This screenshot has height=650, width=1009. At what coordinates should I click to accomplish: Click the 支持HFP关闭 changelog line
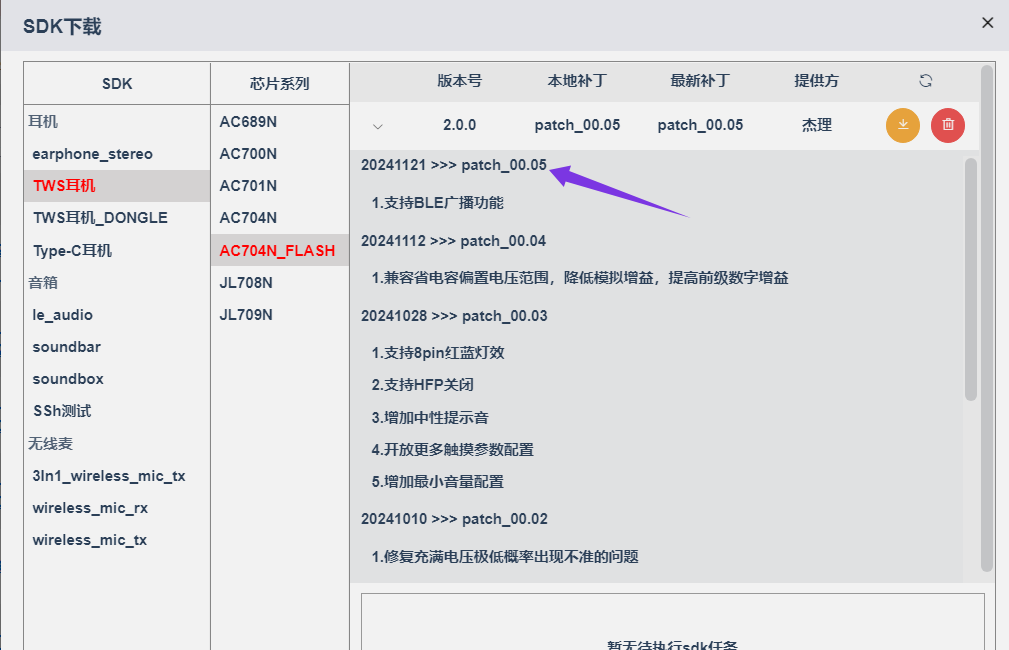click(422, 385)
